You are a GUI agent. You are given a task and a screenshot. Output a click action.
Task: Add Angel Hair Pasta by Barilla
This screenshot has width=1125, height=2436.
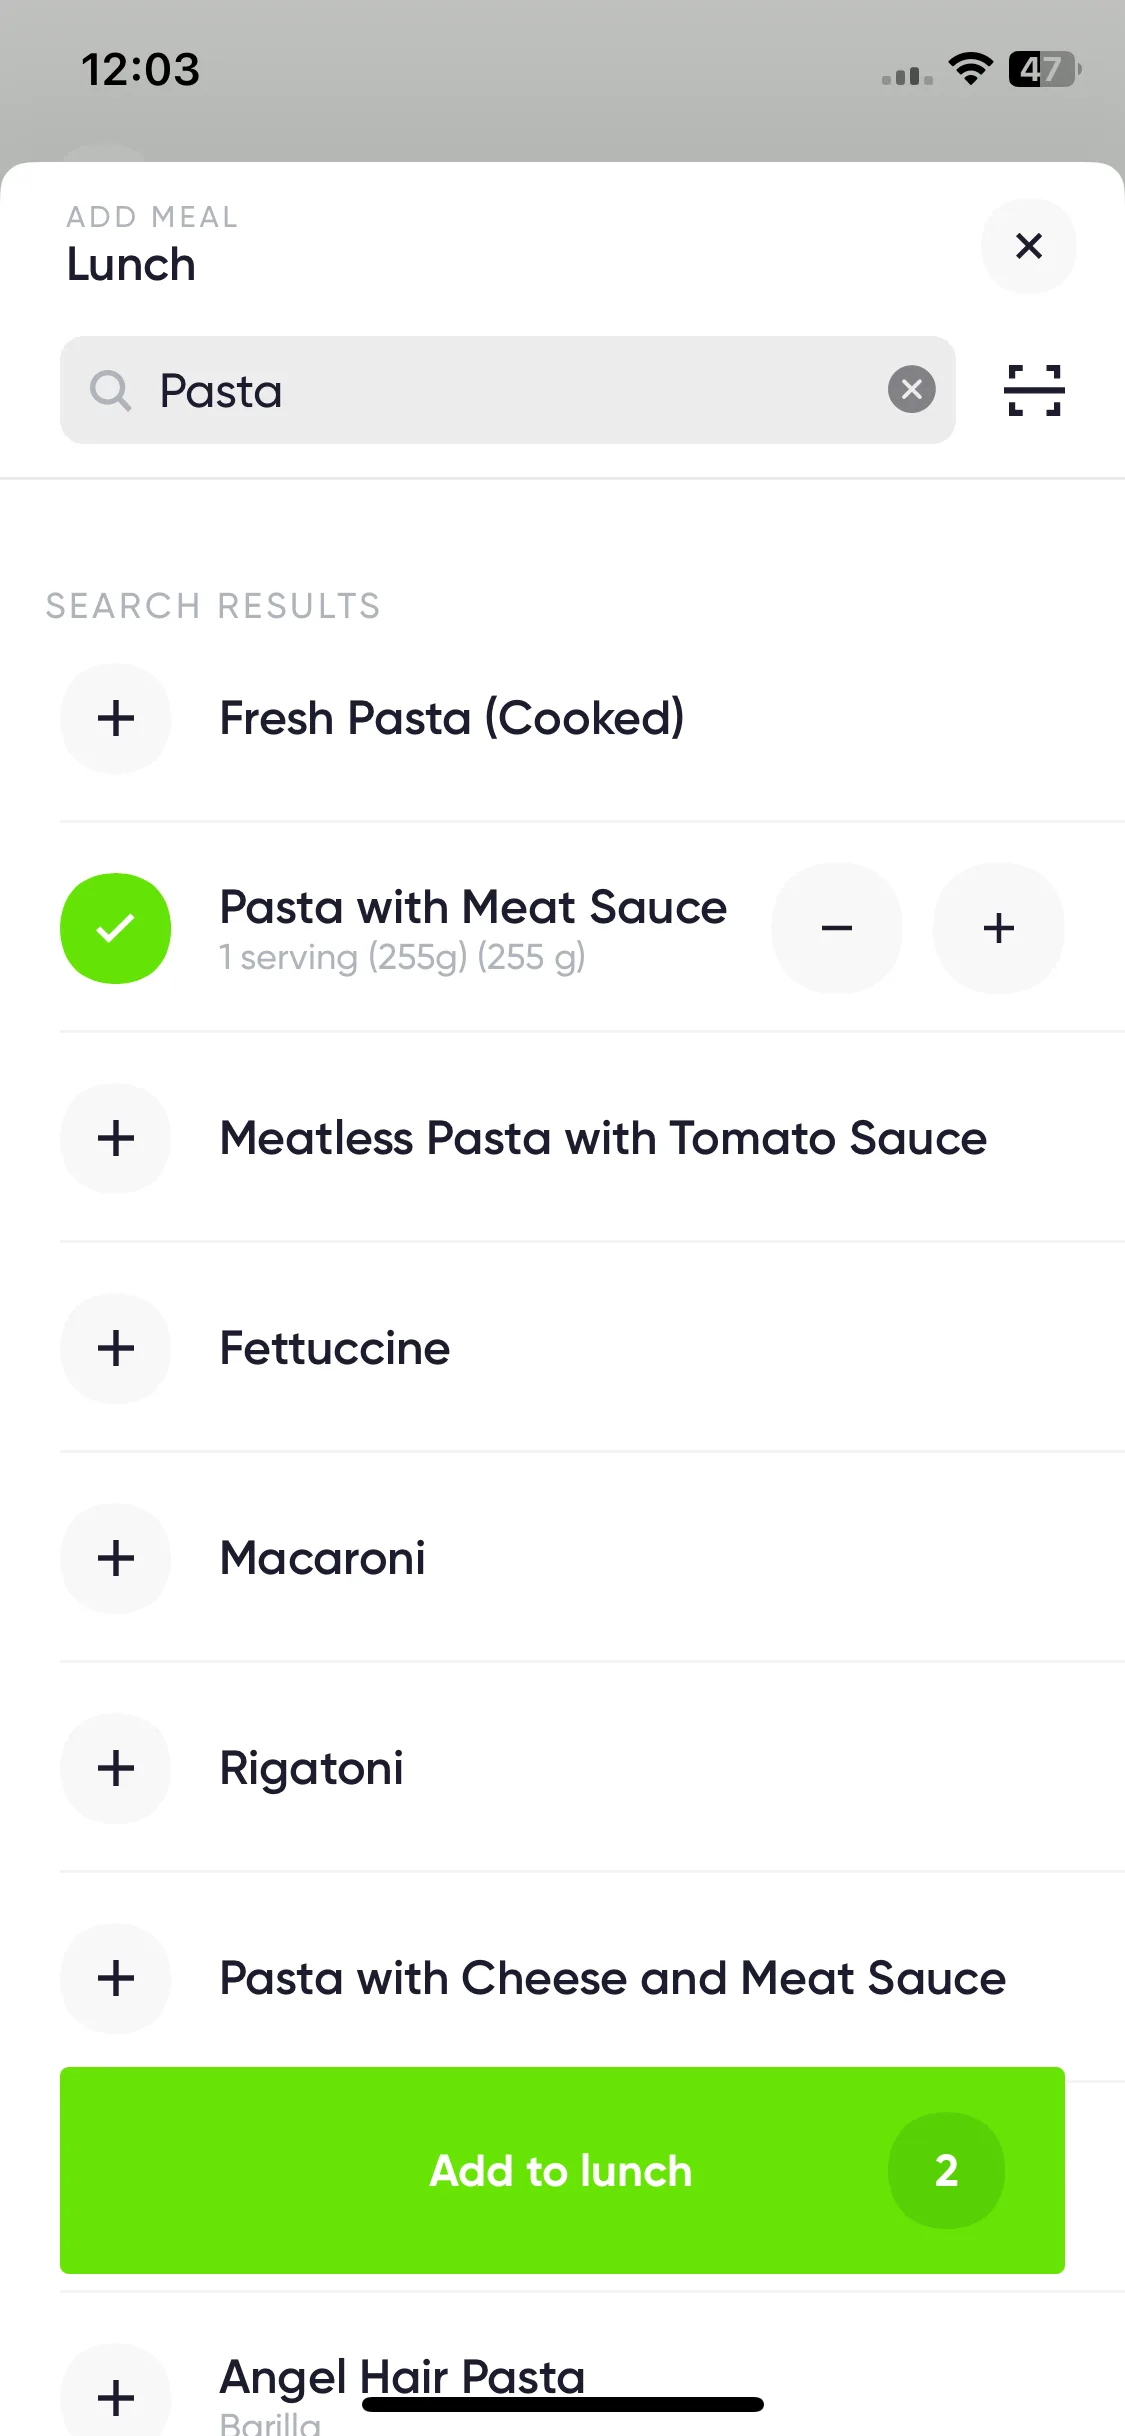click(116, 2397)
